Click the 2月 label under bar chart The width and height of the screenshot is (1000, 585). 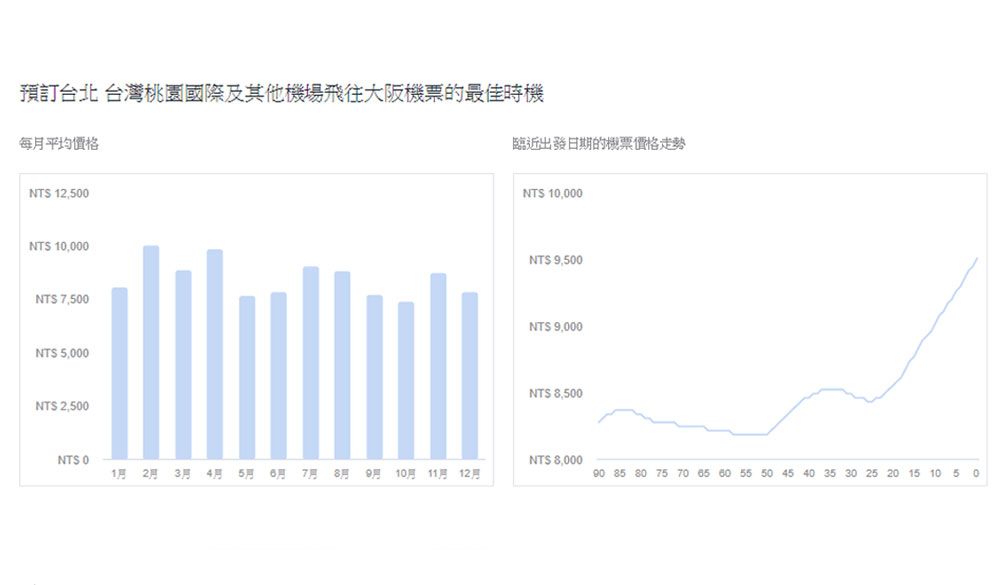pyautogui.click(x=151, y=474)
